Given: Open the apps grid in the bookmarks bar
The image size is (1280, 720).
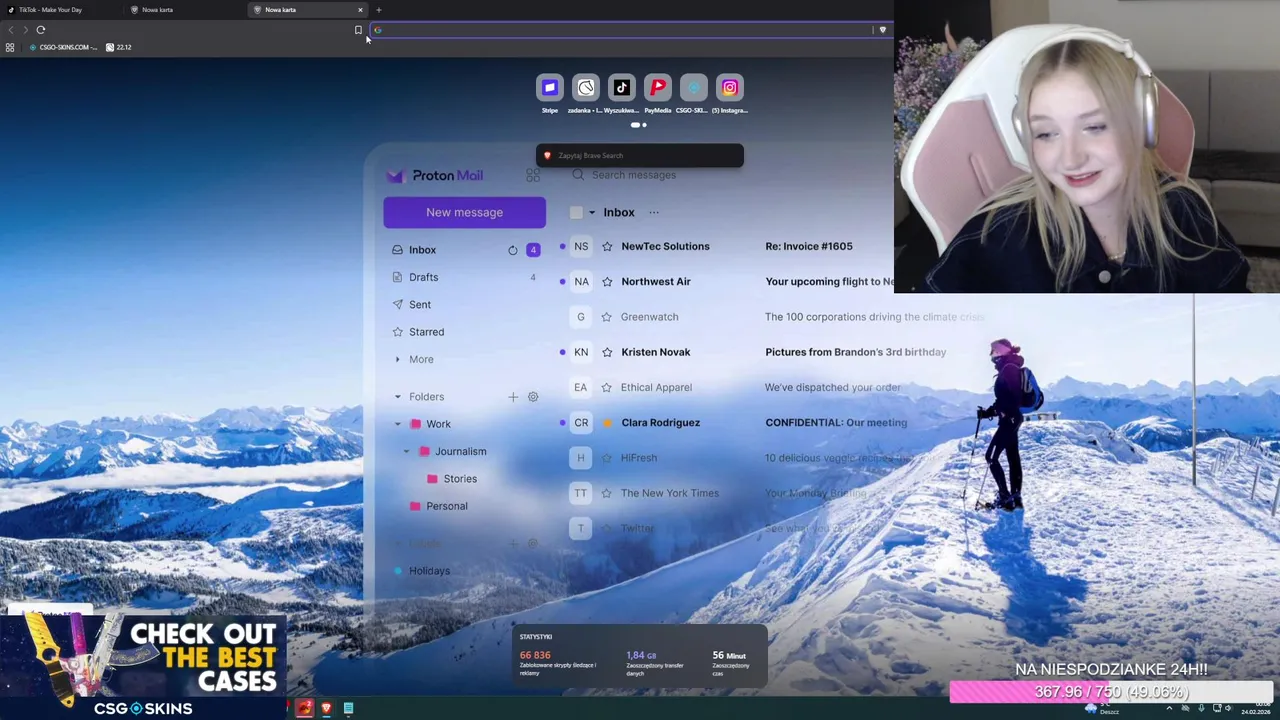Looking at the screenshot, I should pos(10,47).
